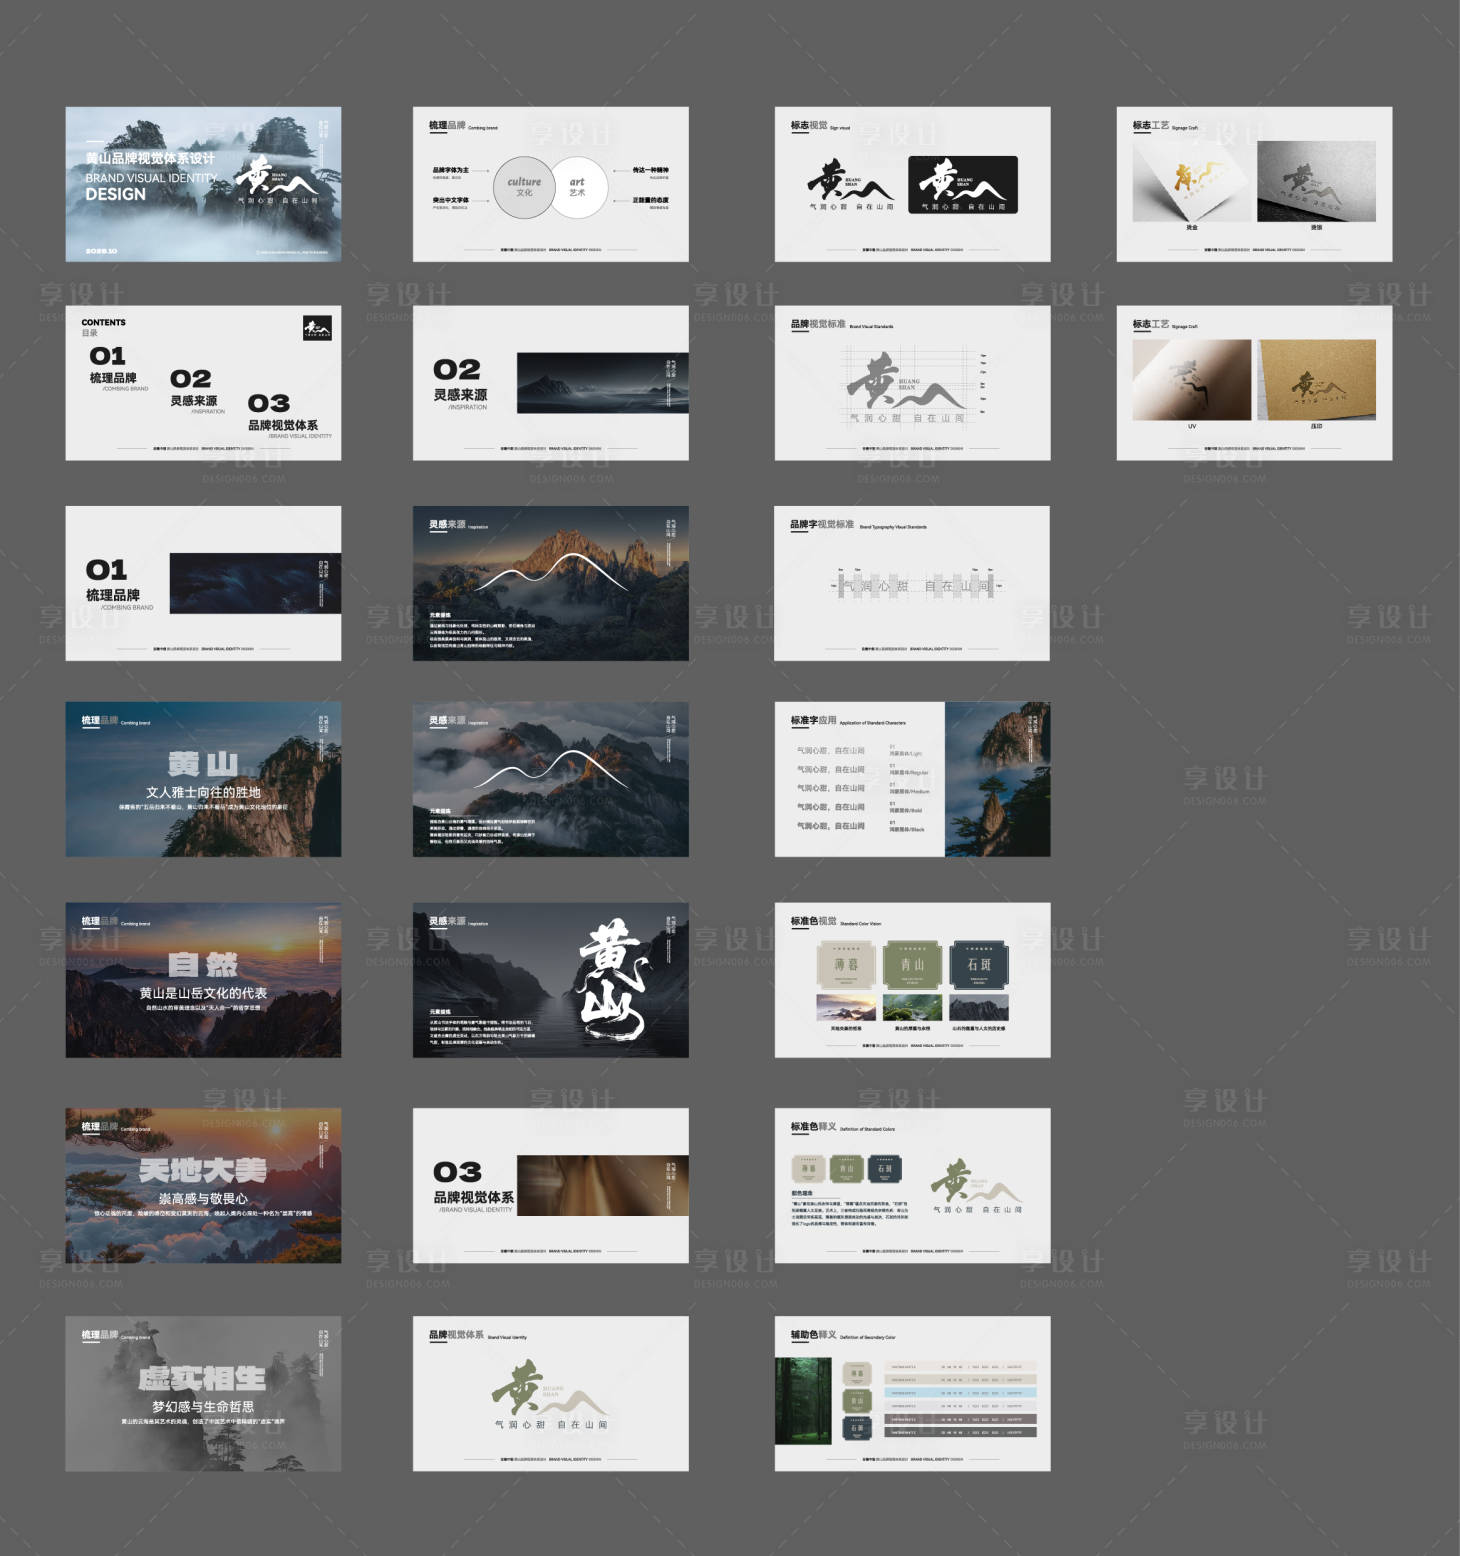Click the white 'art 艺术' circle

click(x=578, y=187)
